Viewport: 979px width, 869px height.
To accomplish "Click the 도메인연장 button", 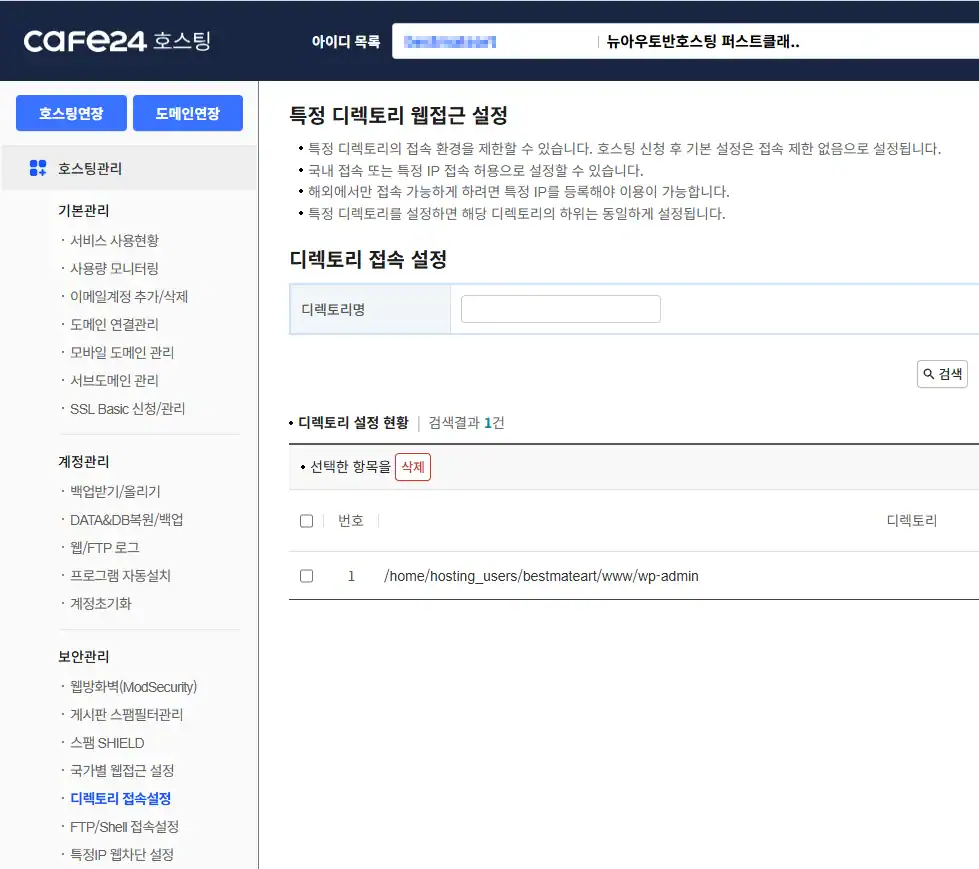I will [187, 113].
